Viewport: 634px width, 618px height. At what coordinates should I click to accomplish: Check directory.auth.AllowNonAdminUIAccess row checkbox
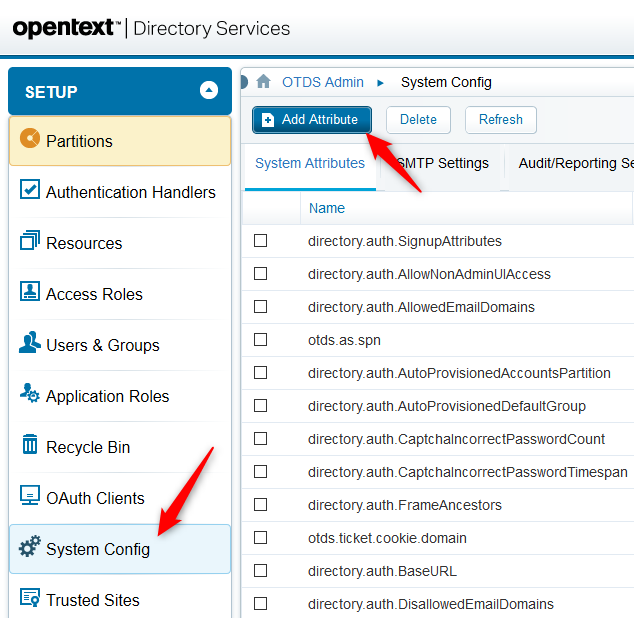tap(260, 274)
